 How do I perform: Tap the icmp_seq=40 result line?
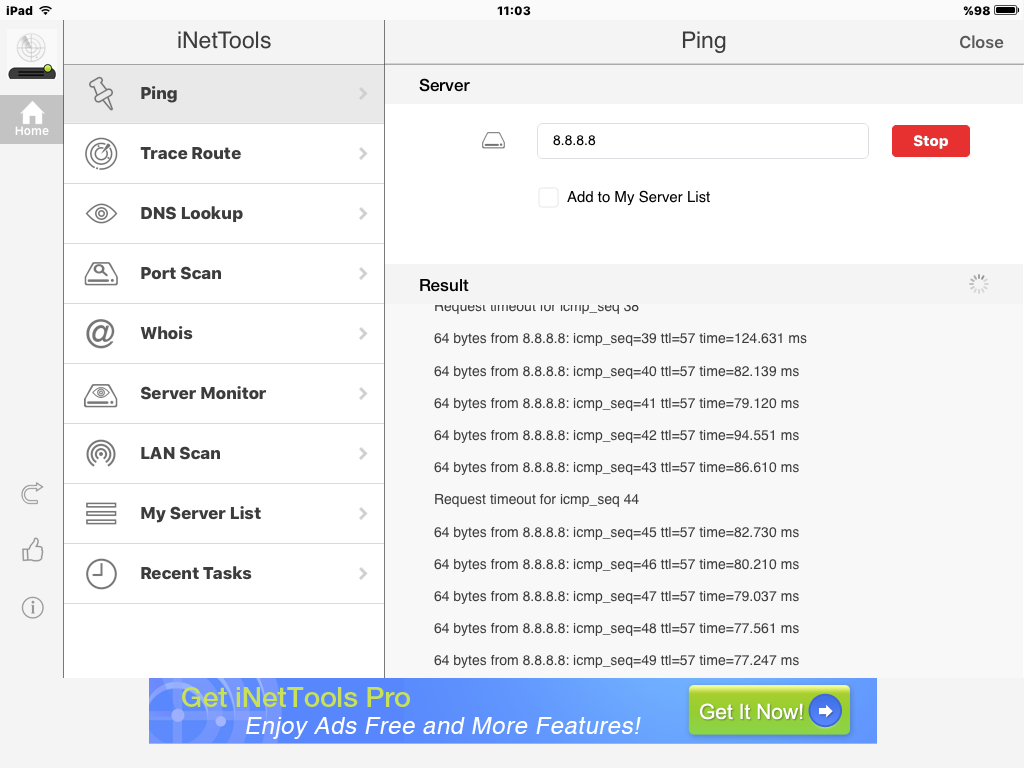point(616,372)
